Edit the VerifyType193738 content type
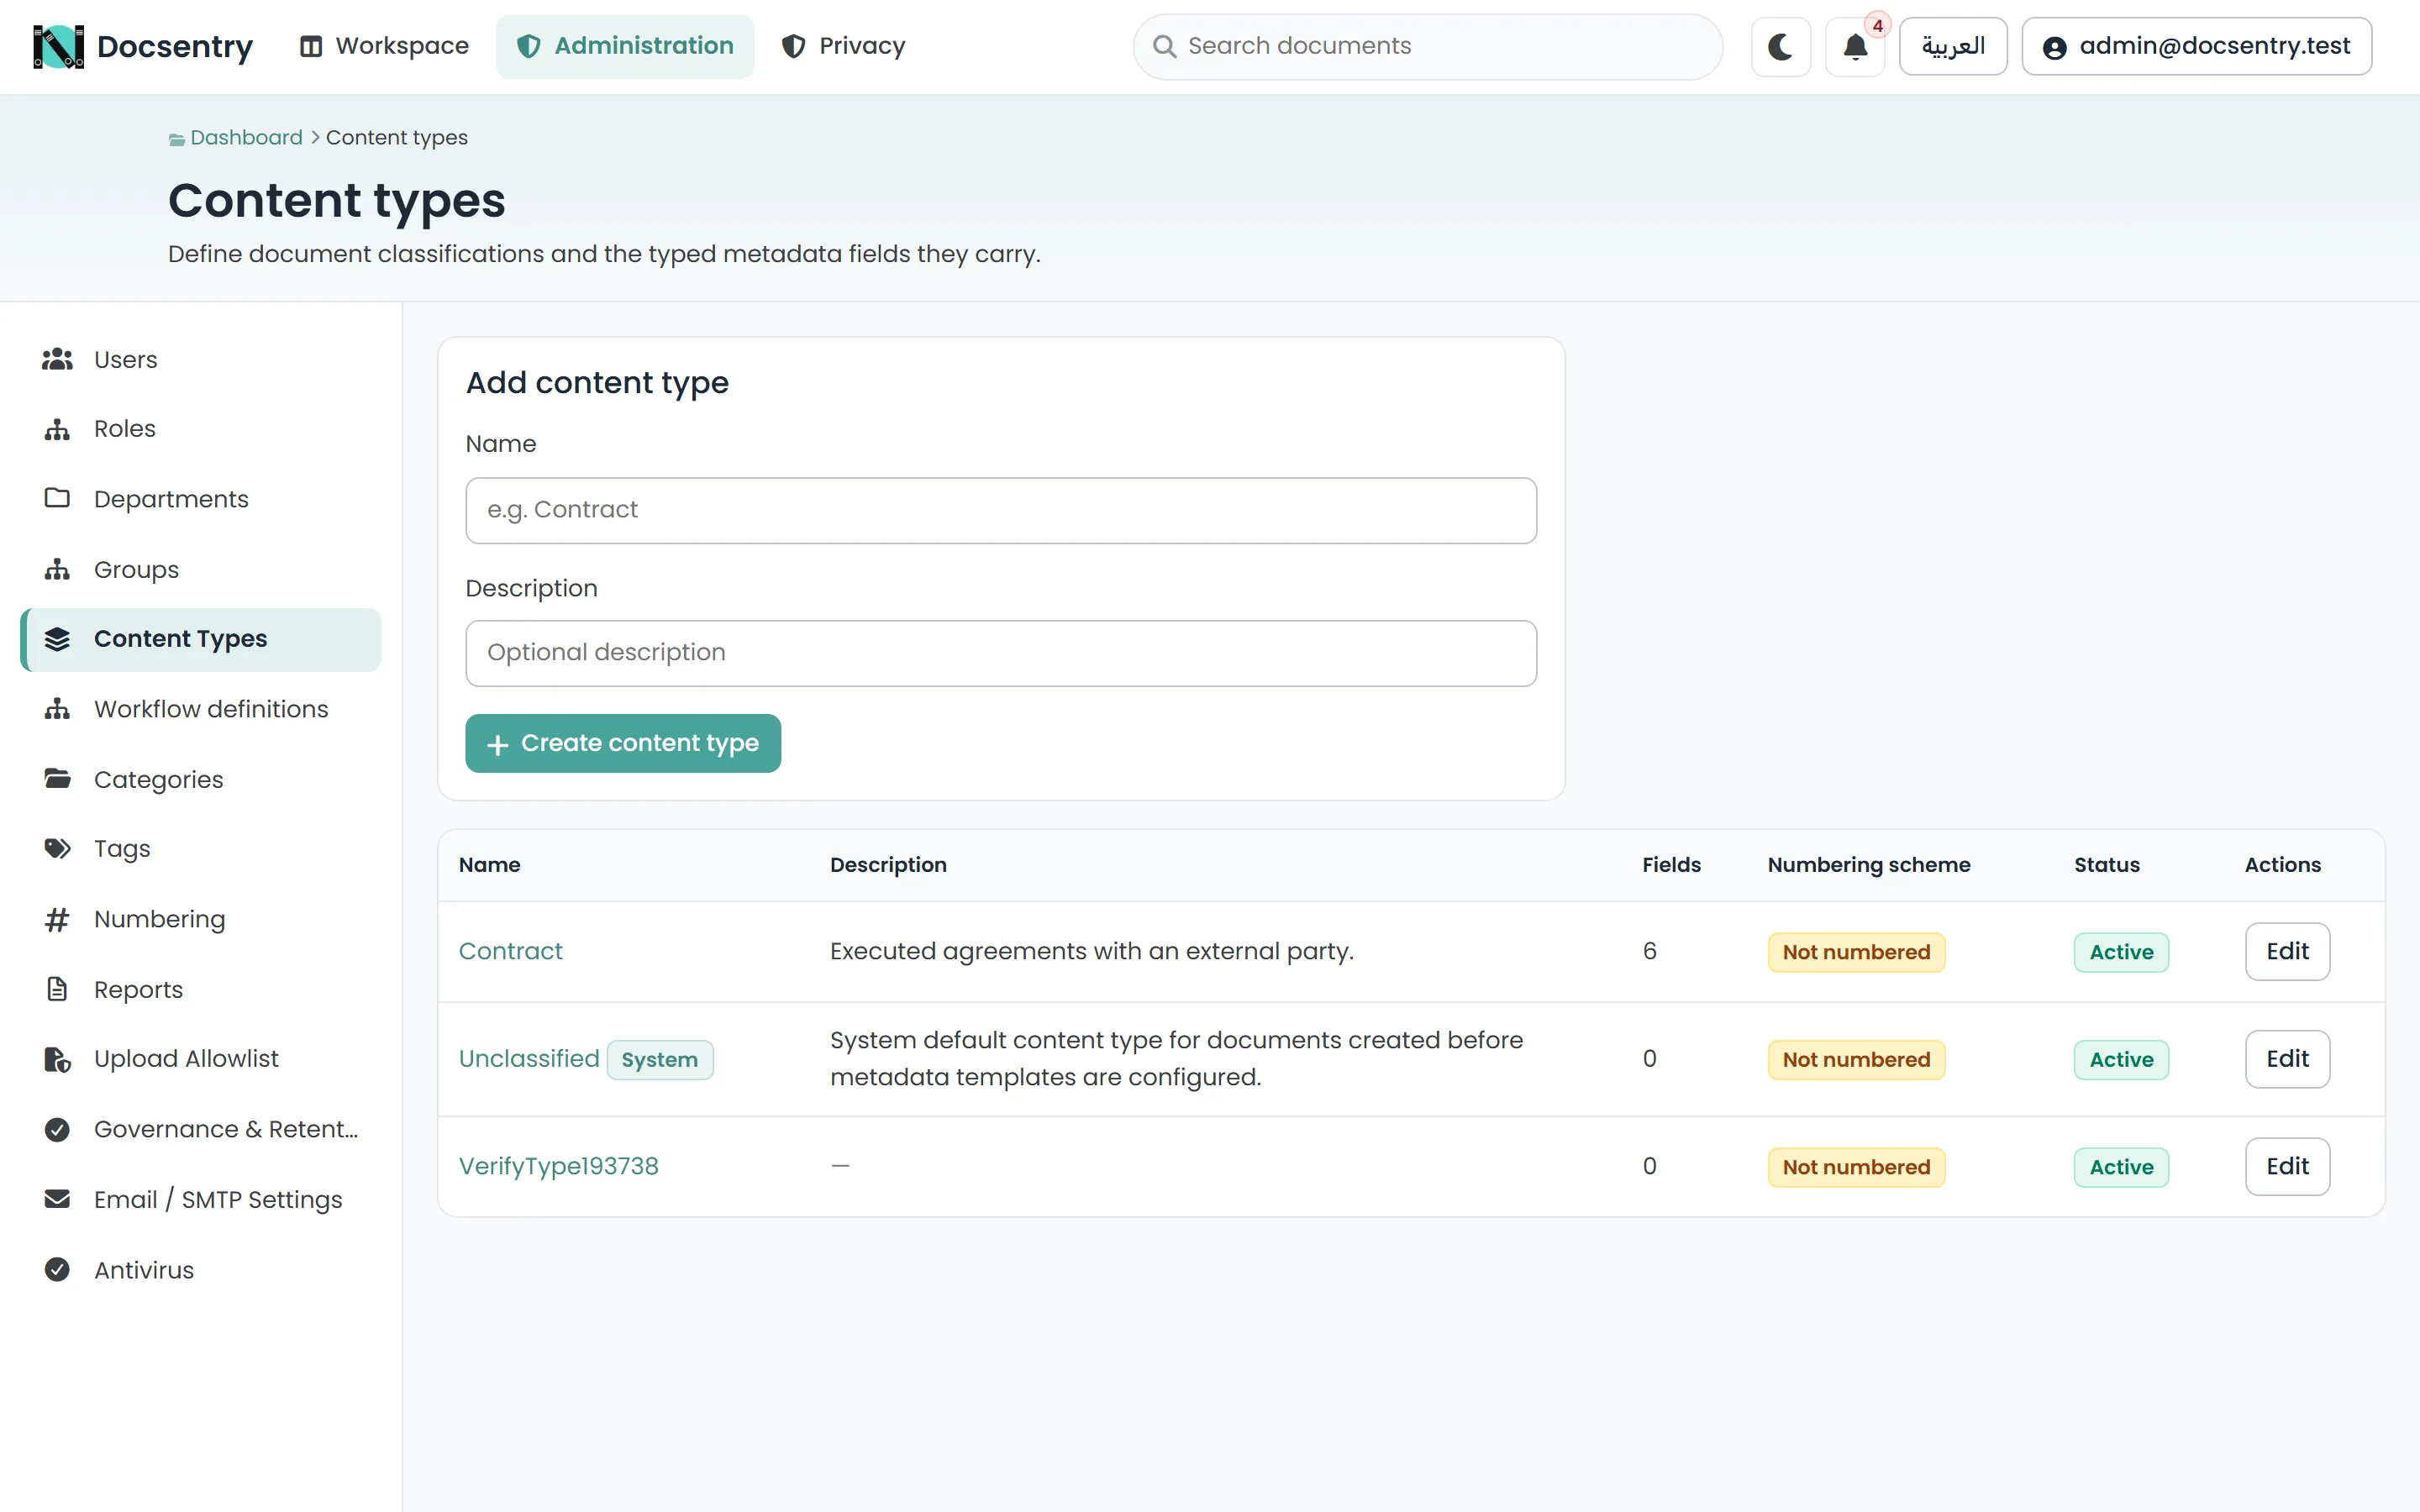Viewport: 2420px width, 1512px height. pos(2287,1166)
